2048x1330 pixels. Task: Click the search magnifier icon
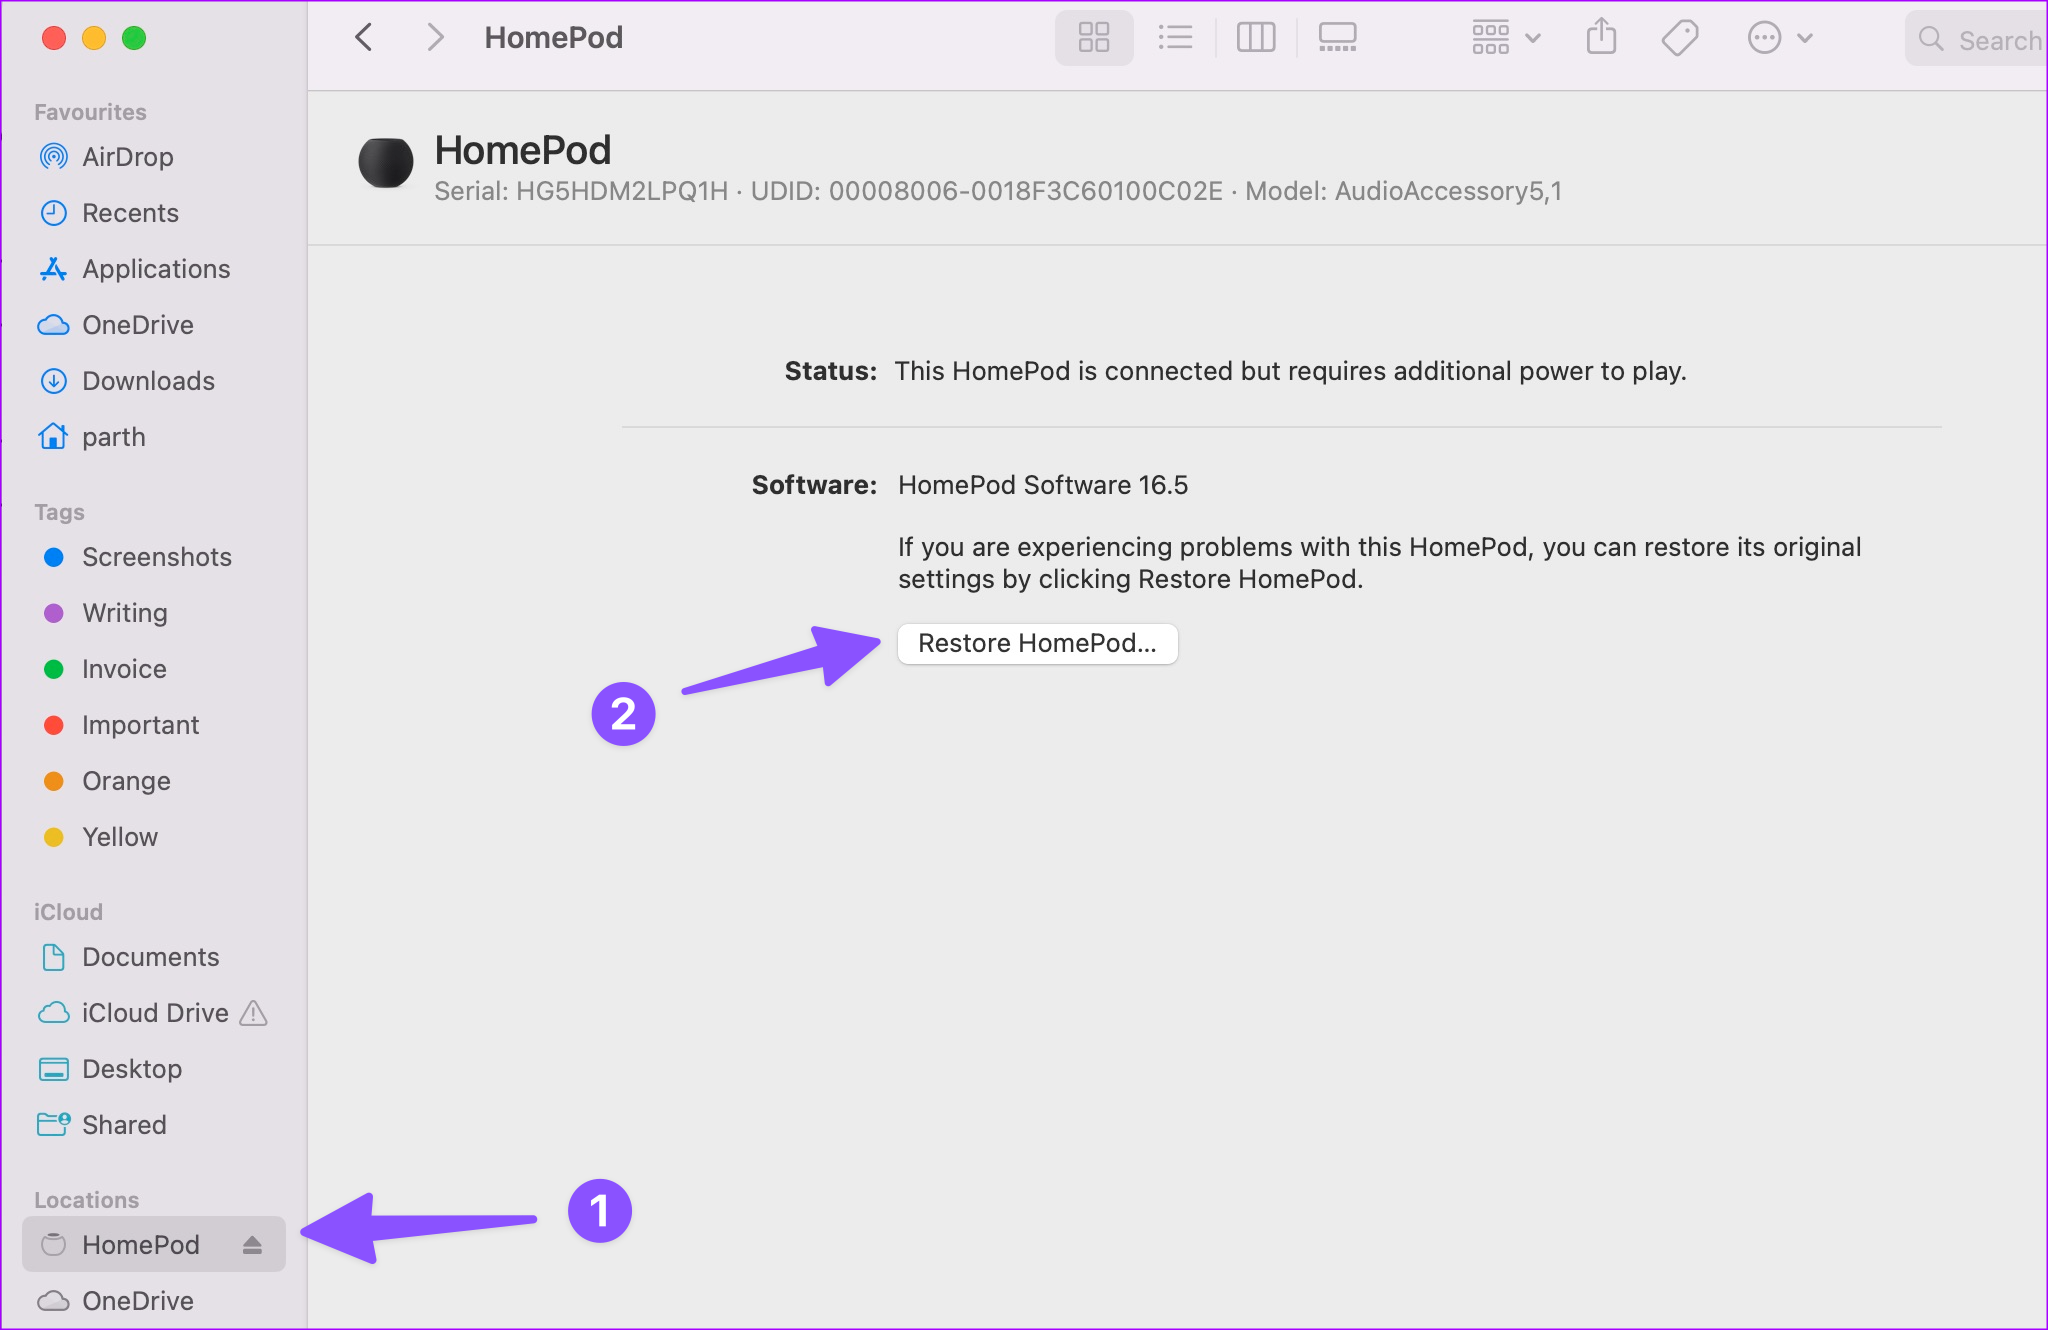(1932, 39)
